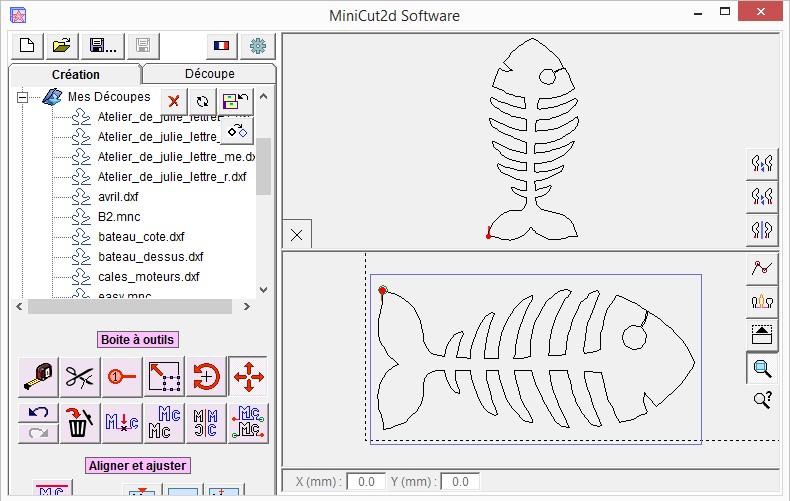The height and width of the screenshot is (501, 790).
Task: Click the diamond shapes transform icon
Action: click(237, 131)
